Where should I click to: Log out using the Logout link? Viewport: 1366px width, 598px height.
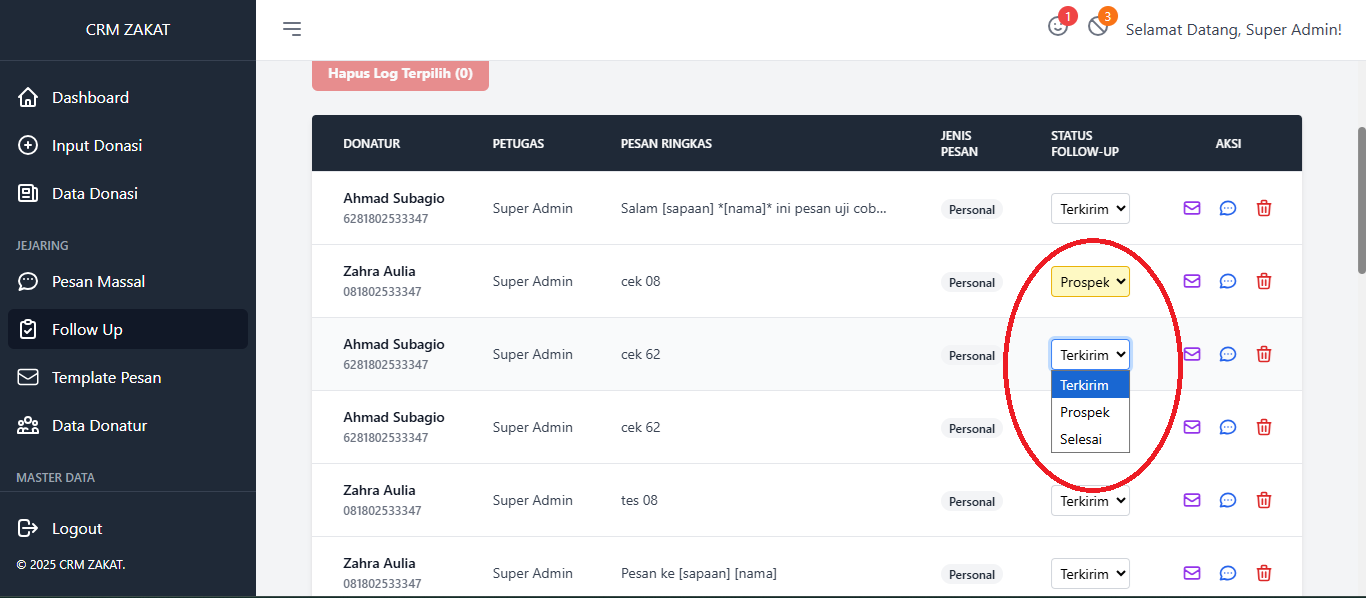pyautogui.click(x=77, y=528)
